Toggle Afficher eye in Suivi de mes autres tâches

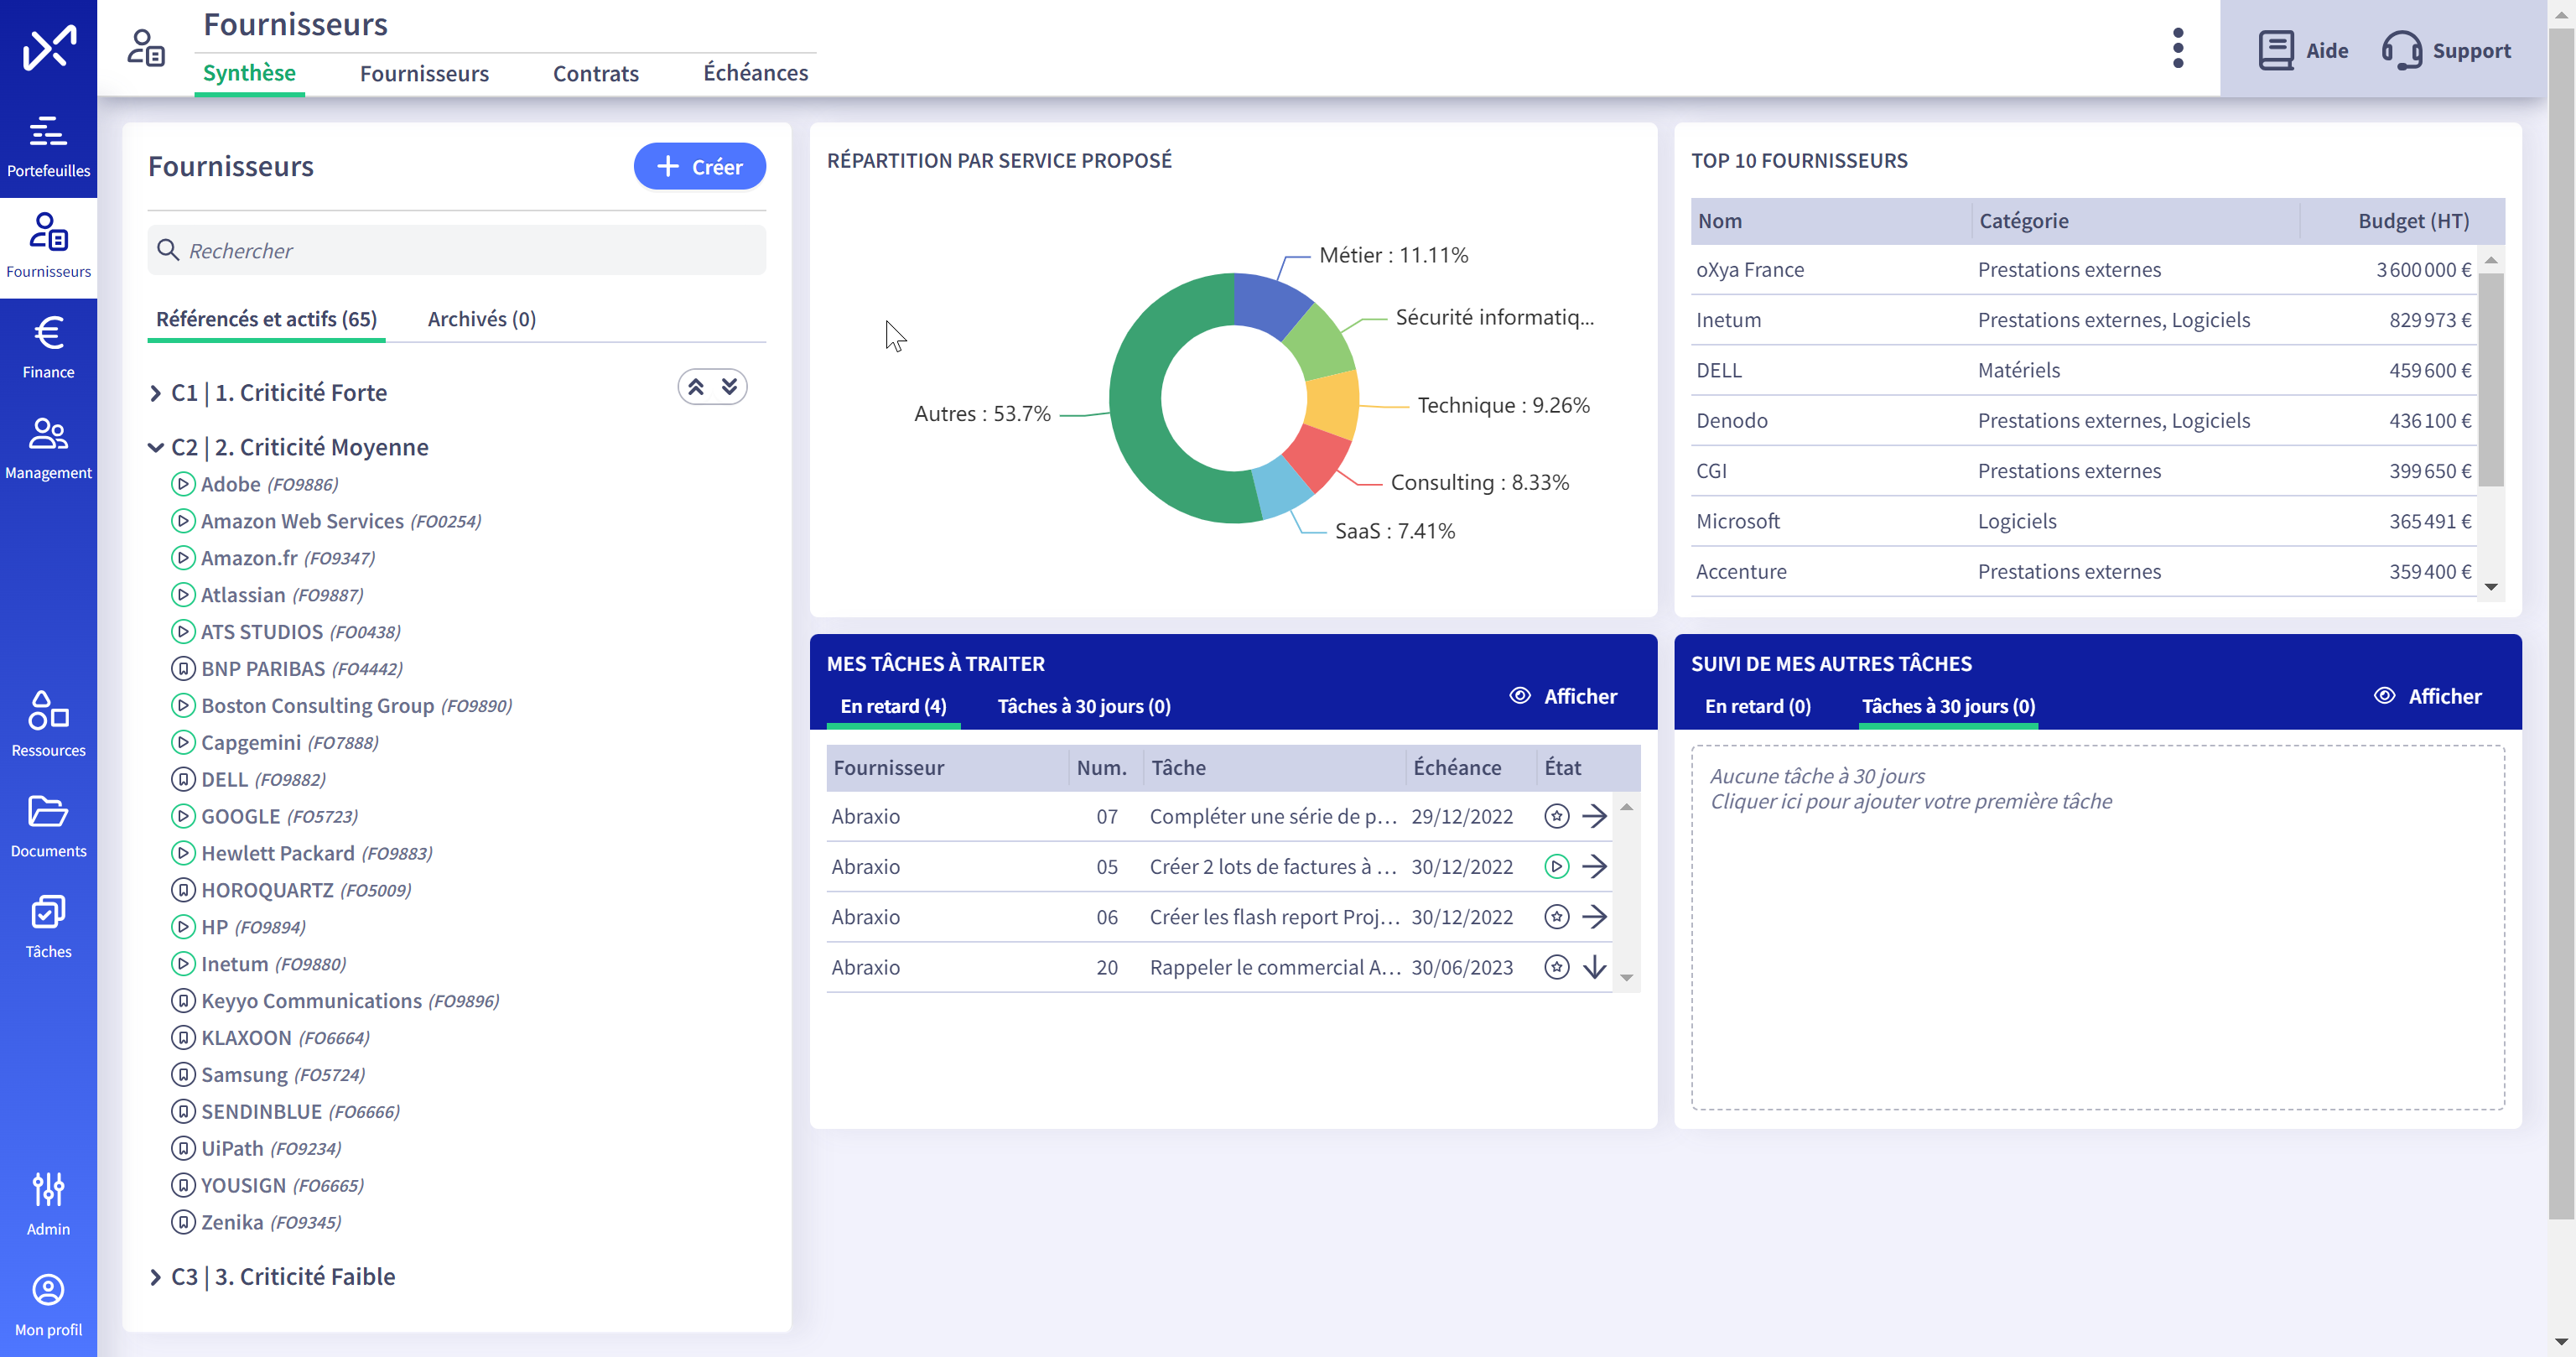[2384, 696]
